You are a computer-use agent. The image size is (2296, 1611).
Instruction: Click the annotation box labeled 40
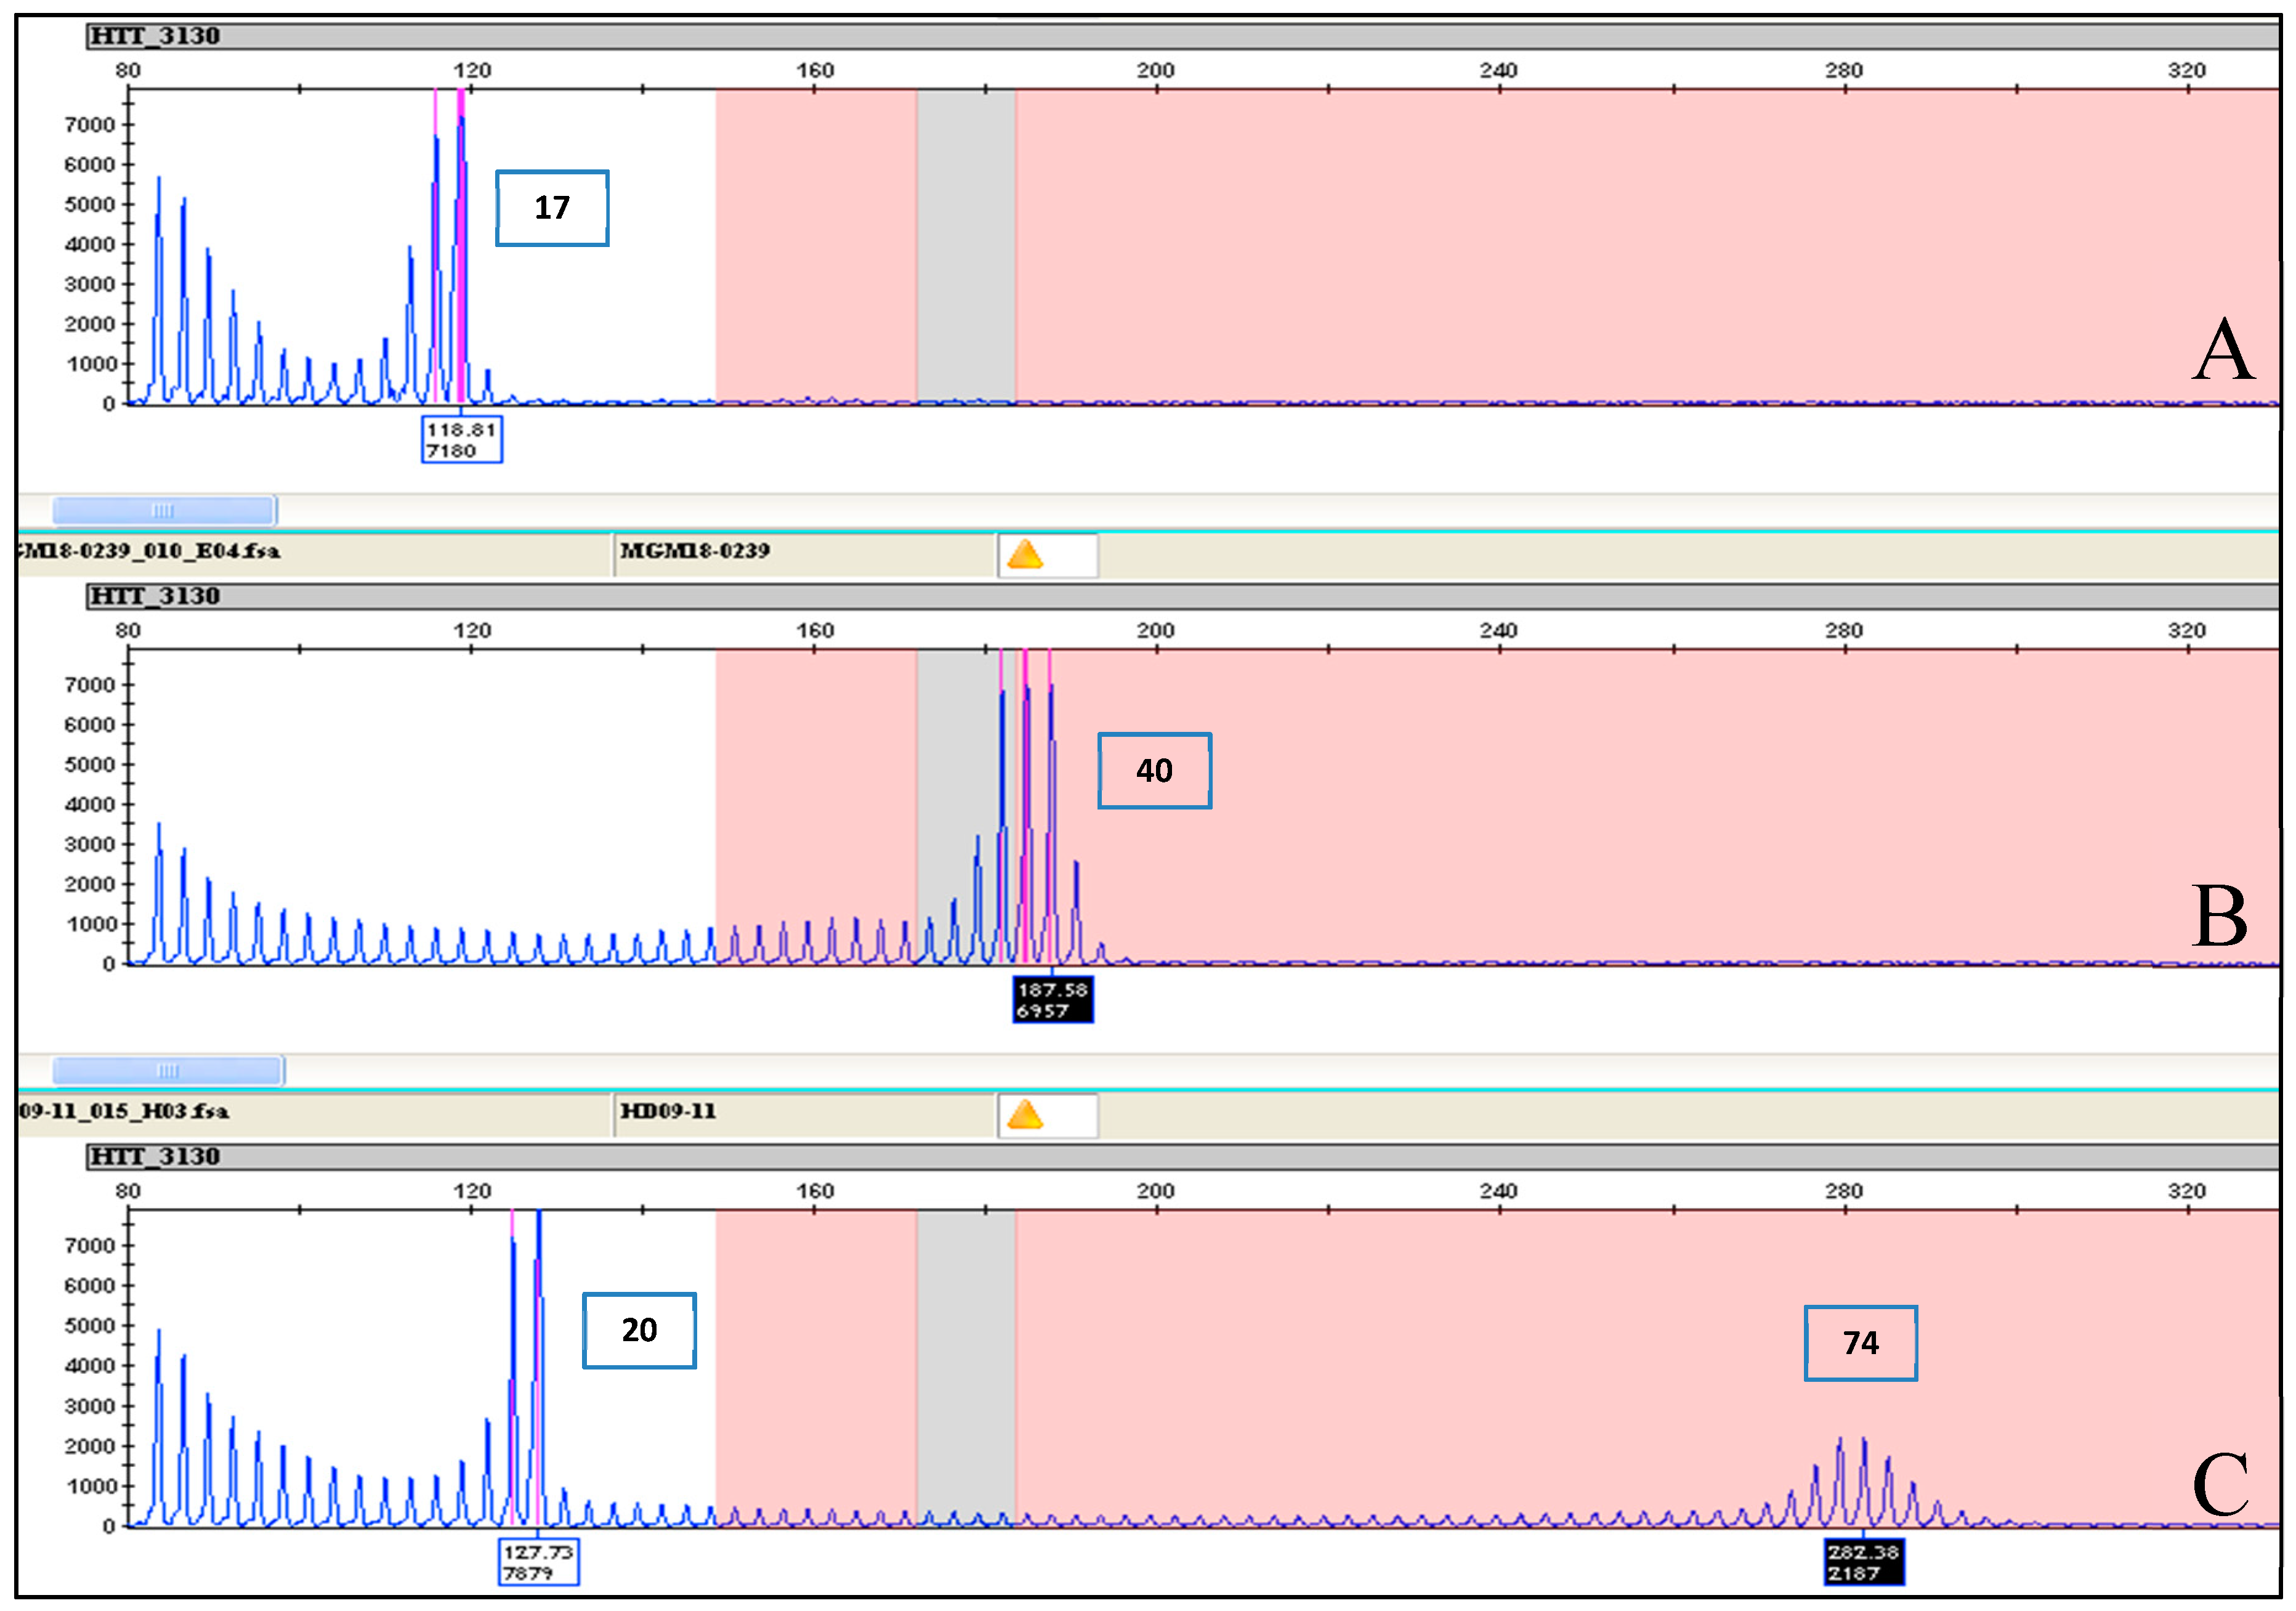point(1154,770)
